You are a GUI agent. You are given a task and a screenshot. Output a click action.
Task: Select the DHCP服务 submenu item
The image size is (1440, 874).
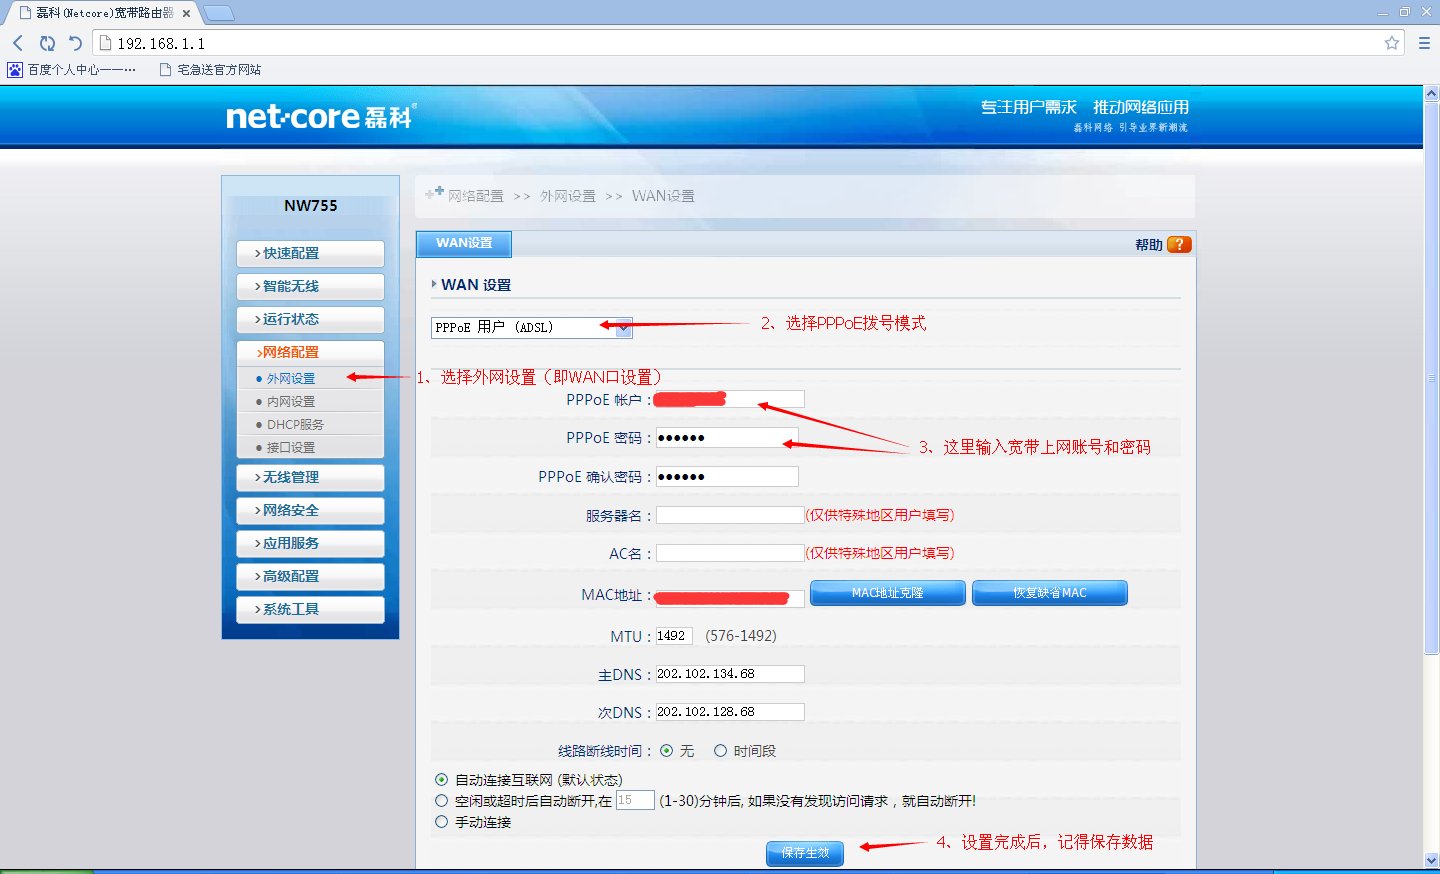click(295, 424)
